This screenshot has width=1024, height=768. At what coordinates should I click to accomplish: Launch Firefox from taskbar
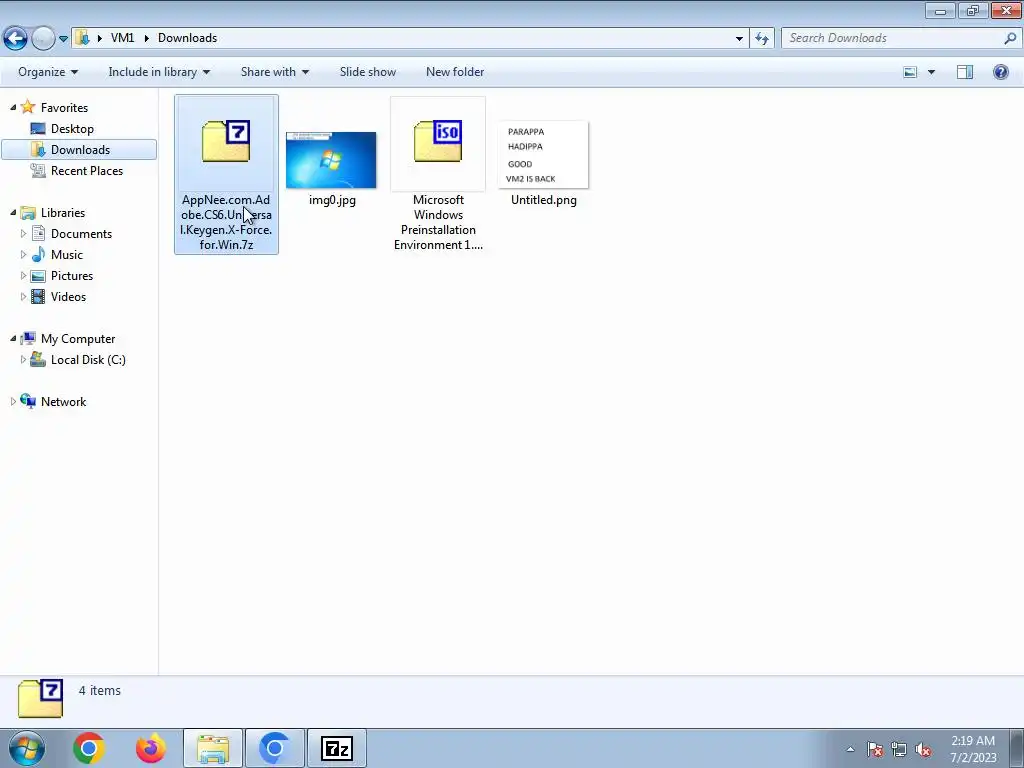[x=151, y=748]
